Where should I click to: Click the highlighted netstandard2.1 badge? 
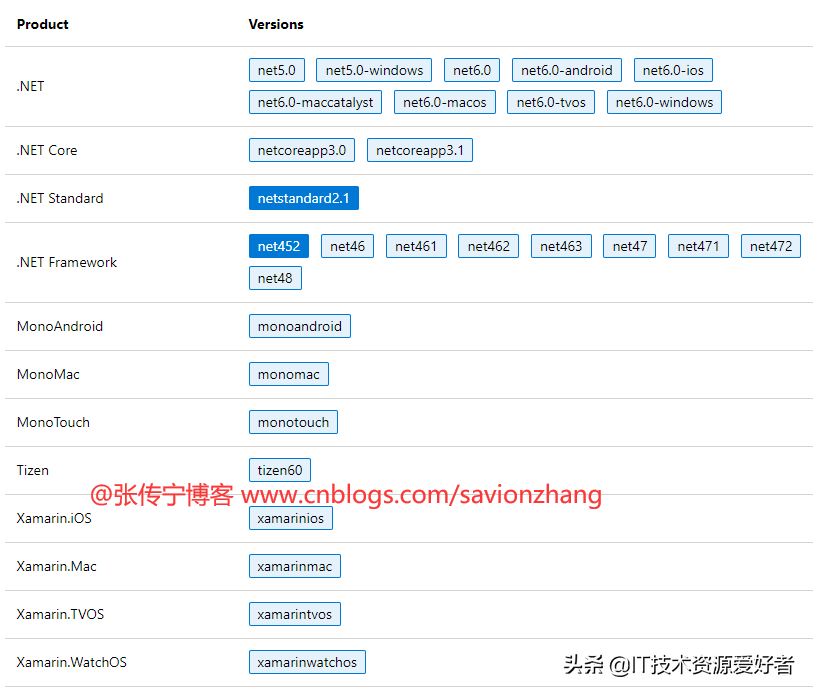pyautogui.click(x=304, y=198)
